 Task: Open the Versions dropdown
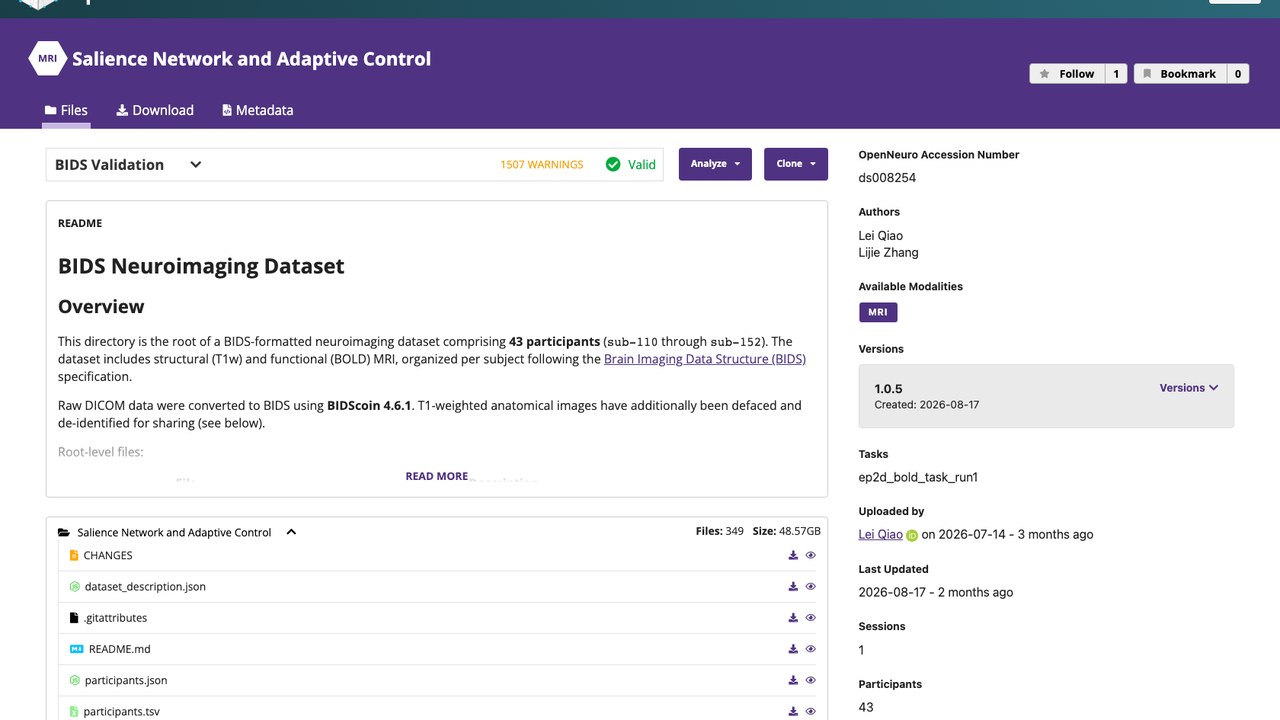click(x=1189, y=388)
